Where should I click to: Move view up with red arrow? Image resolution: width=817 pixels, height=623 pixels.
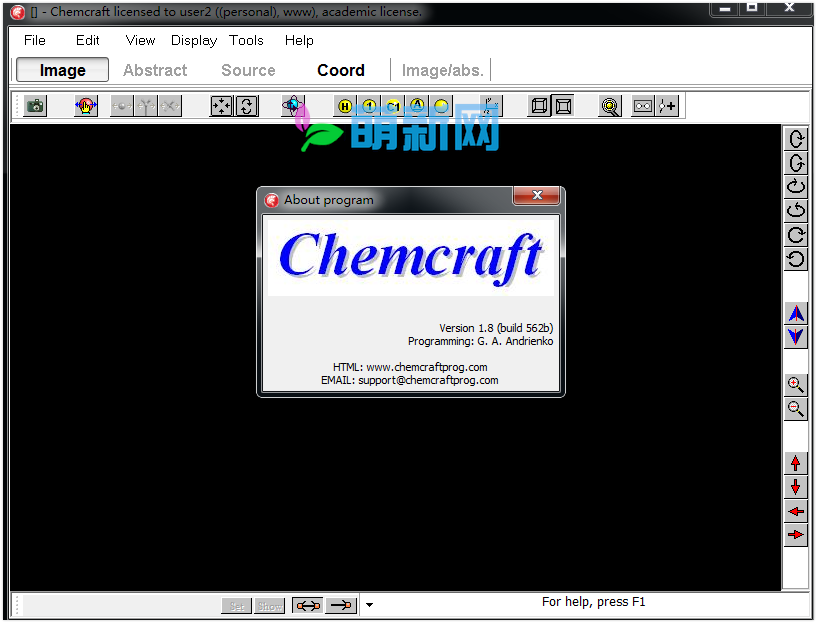(x=796, y=464)
